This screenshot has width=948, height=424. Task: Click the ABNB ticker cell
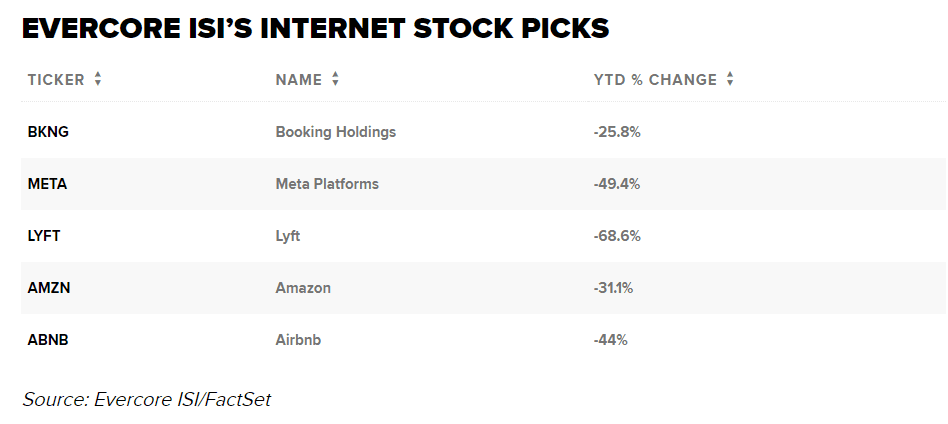click(48, 340)
